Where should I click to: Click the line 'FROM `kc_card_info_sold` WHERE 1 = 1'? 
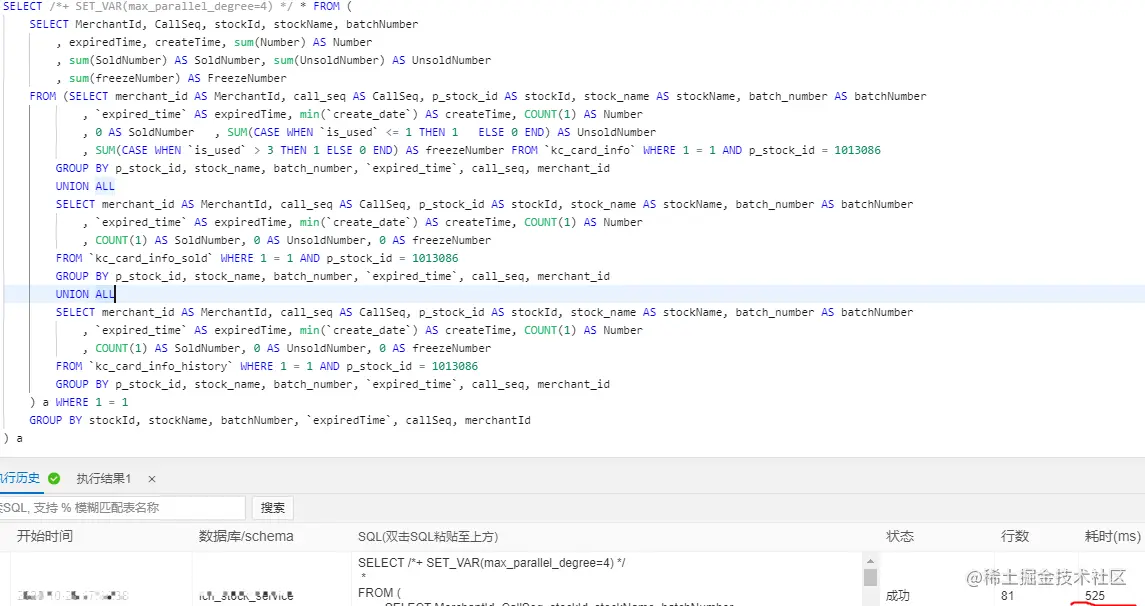click(x=256, y=258)
